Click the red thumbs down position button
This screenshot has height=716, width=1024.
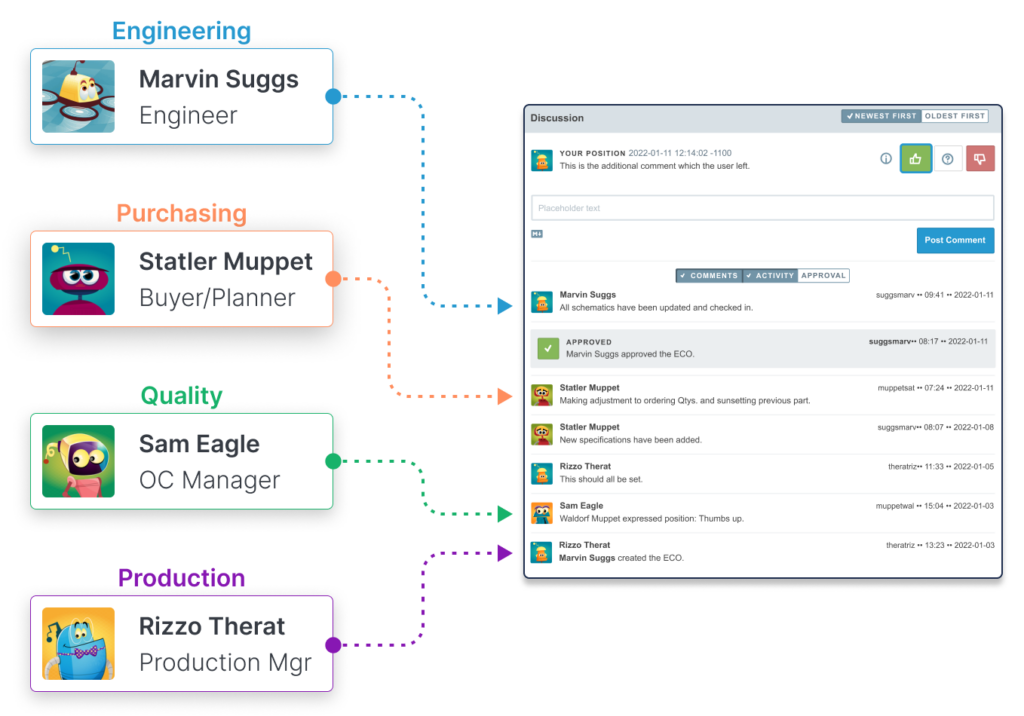[x=980, y=159]
